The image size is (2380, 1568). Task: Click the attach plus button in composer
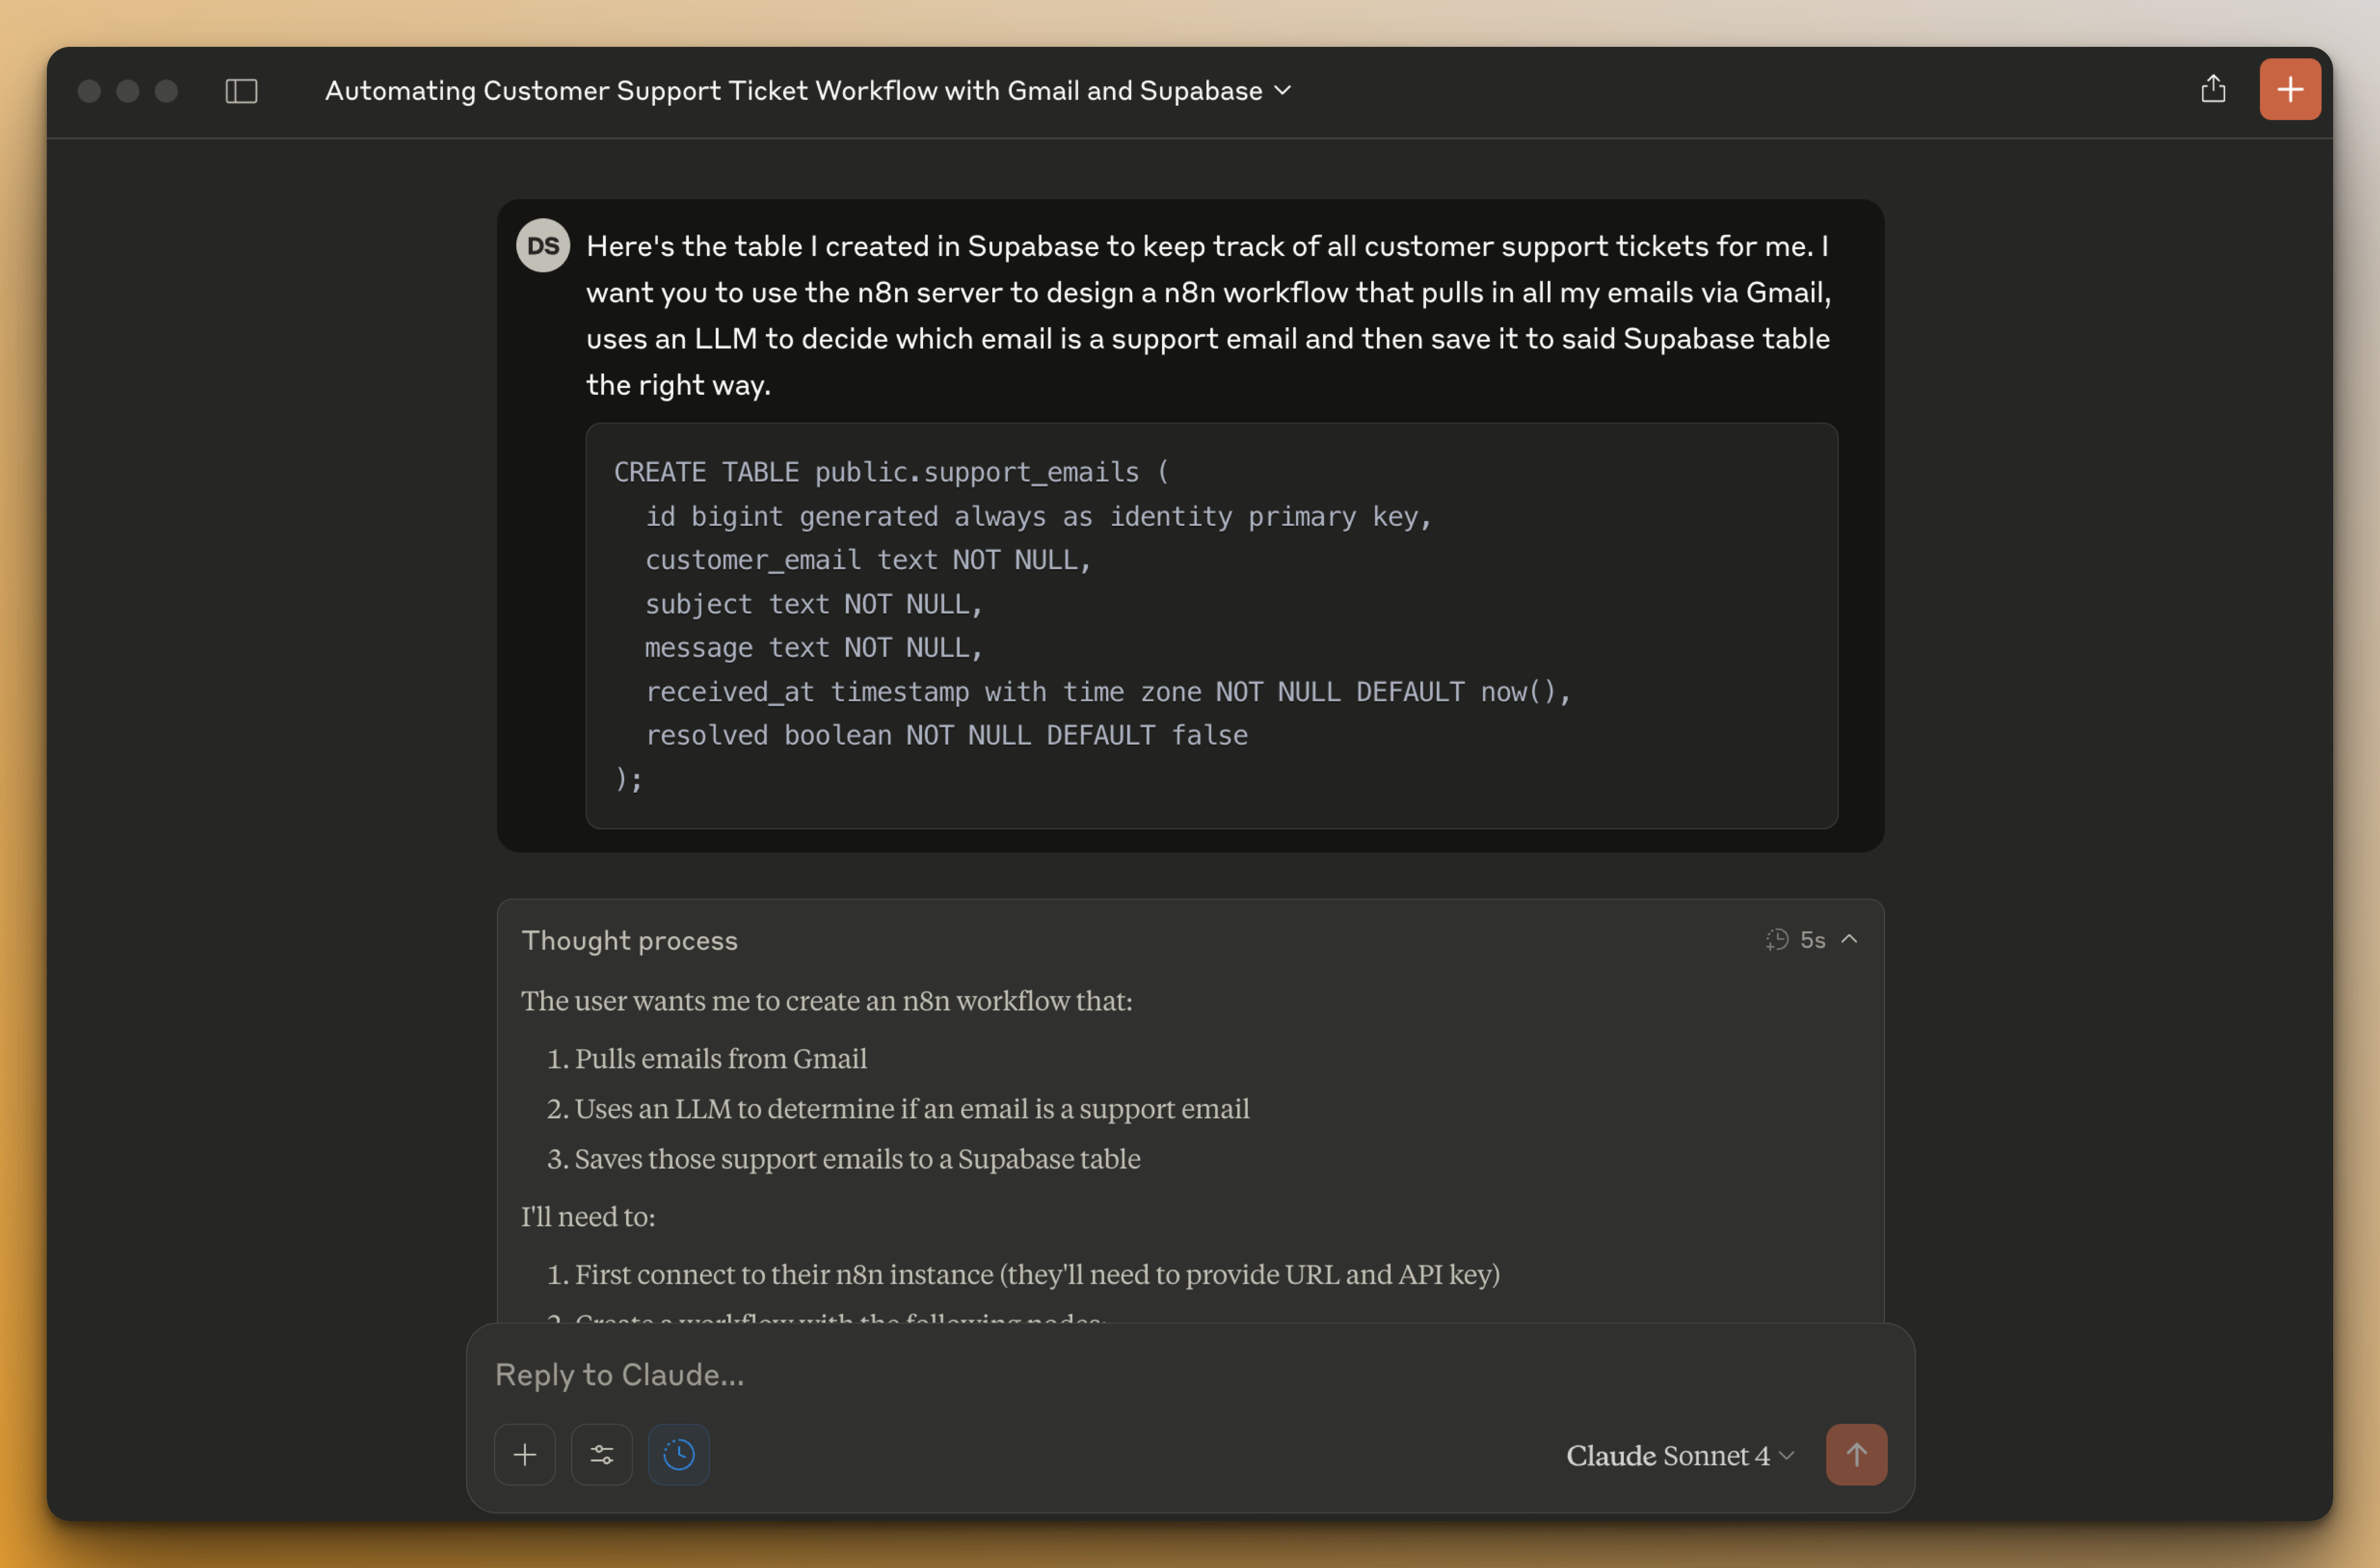pos(525,1454)
